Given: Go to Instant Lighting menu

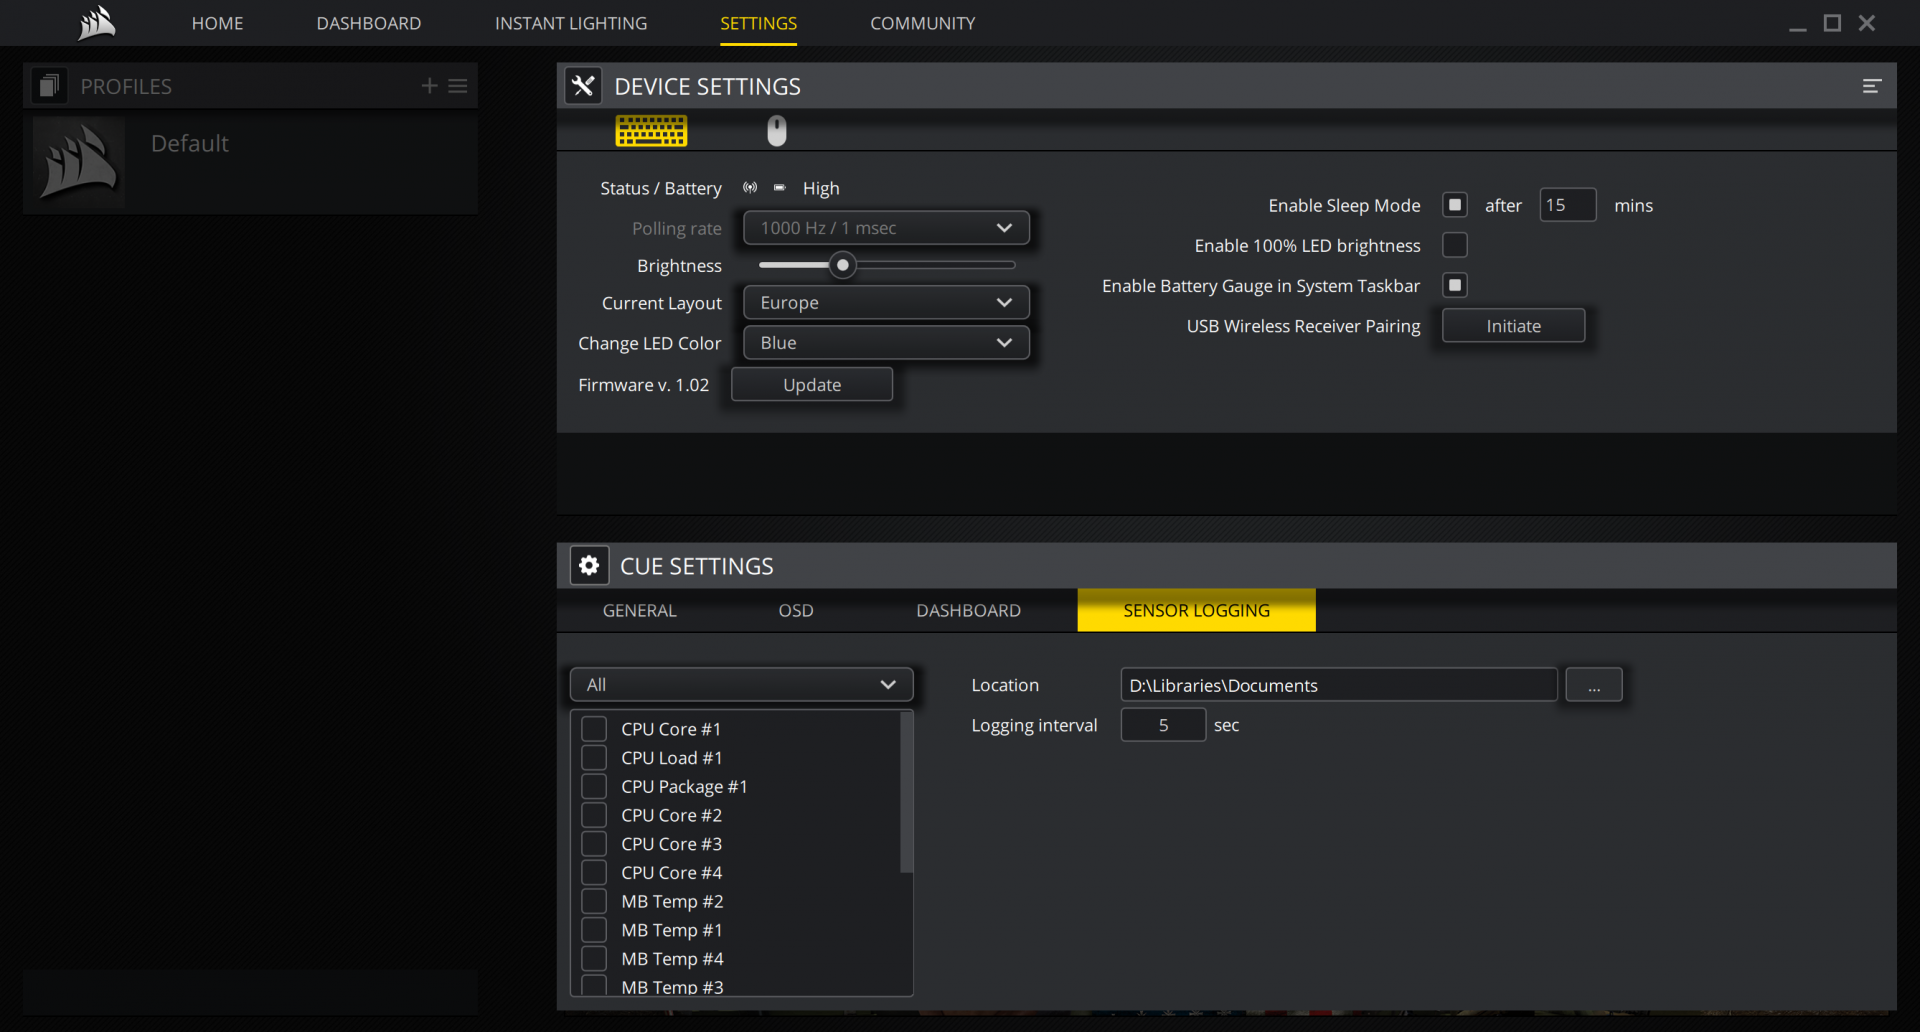Looking at the screenshot, I should (571, 23).
